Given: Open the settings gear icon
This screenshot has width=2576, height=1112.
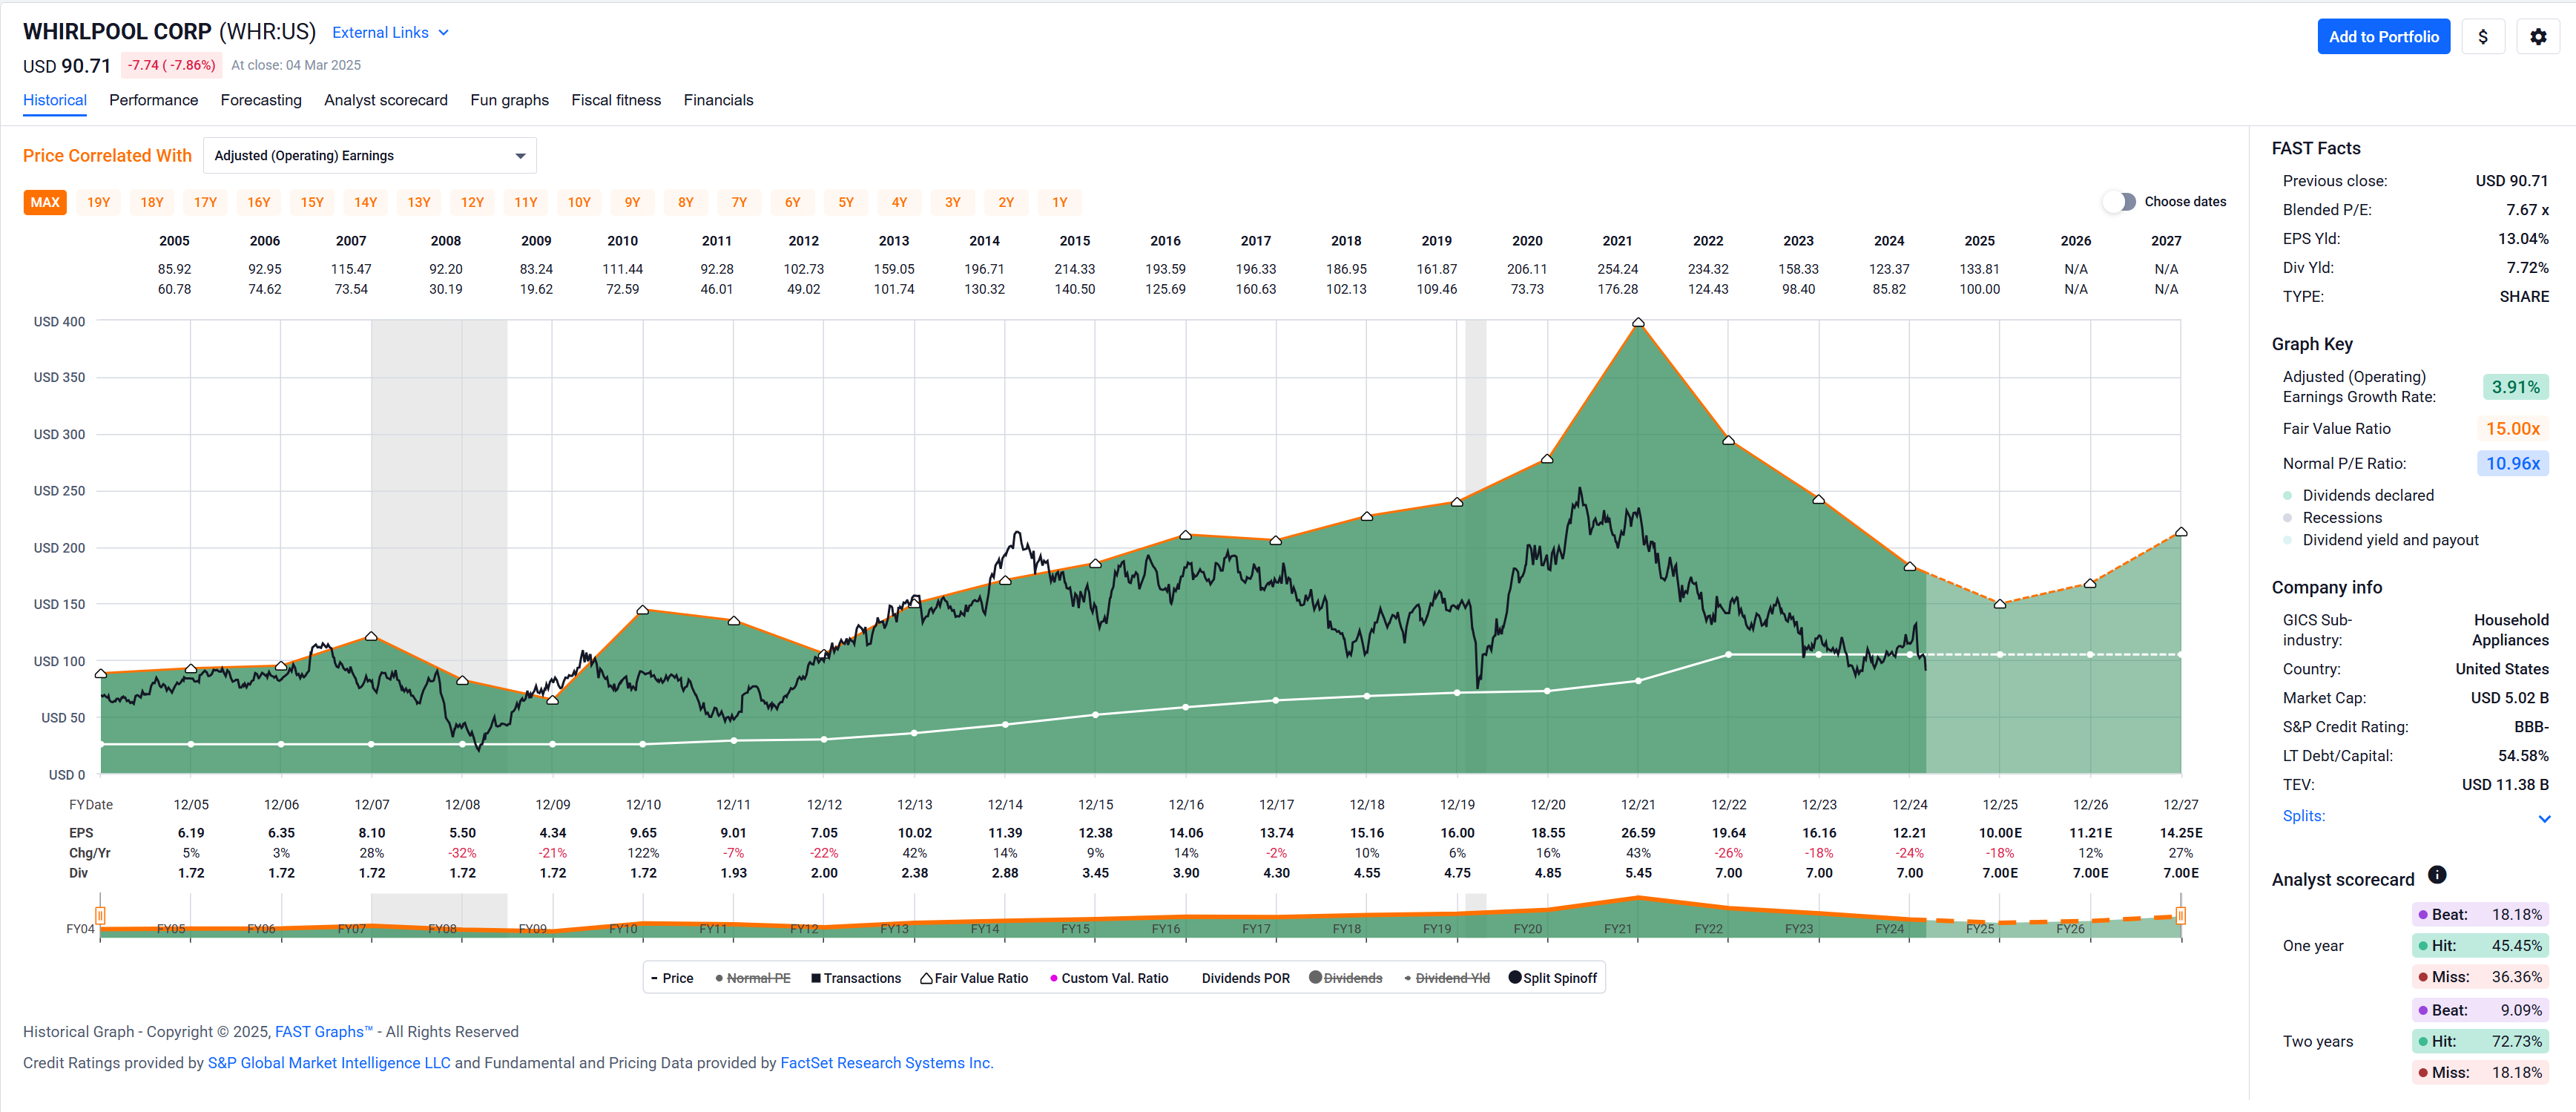Looking at the screenshot, I should (2537, 37).
